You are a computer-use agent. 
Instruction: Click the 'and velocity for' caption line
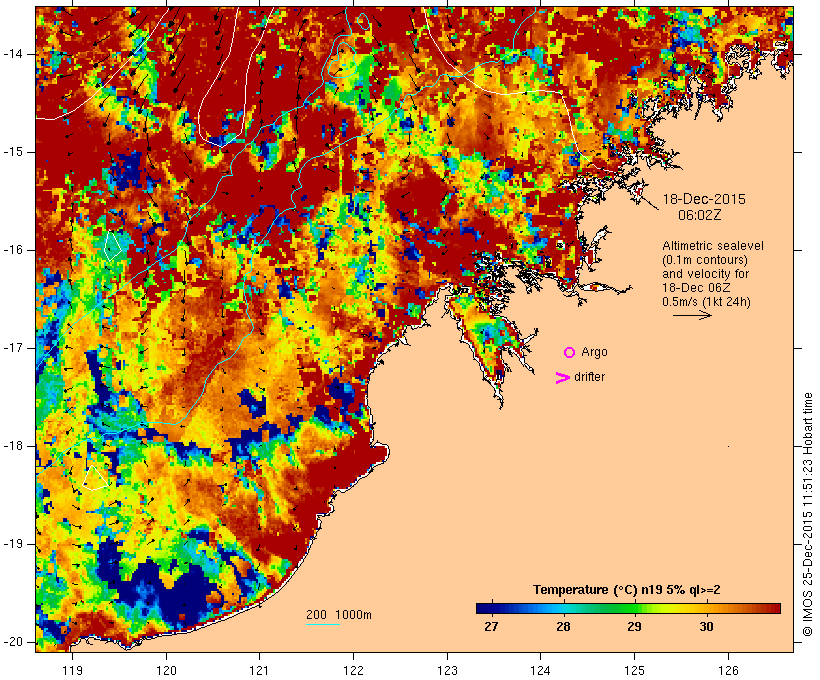point(705,274)
